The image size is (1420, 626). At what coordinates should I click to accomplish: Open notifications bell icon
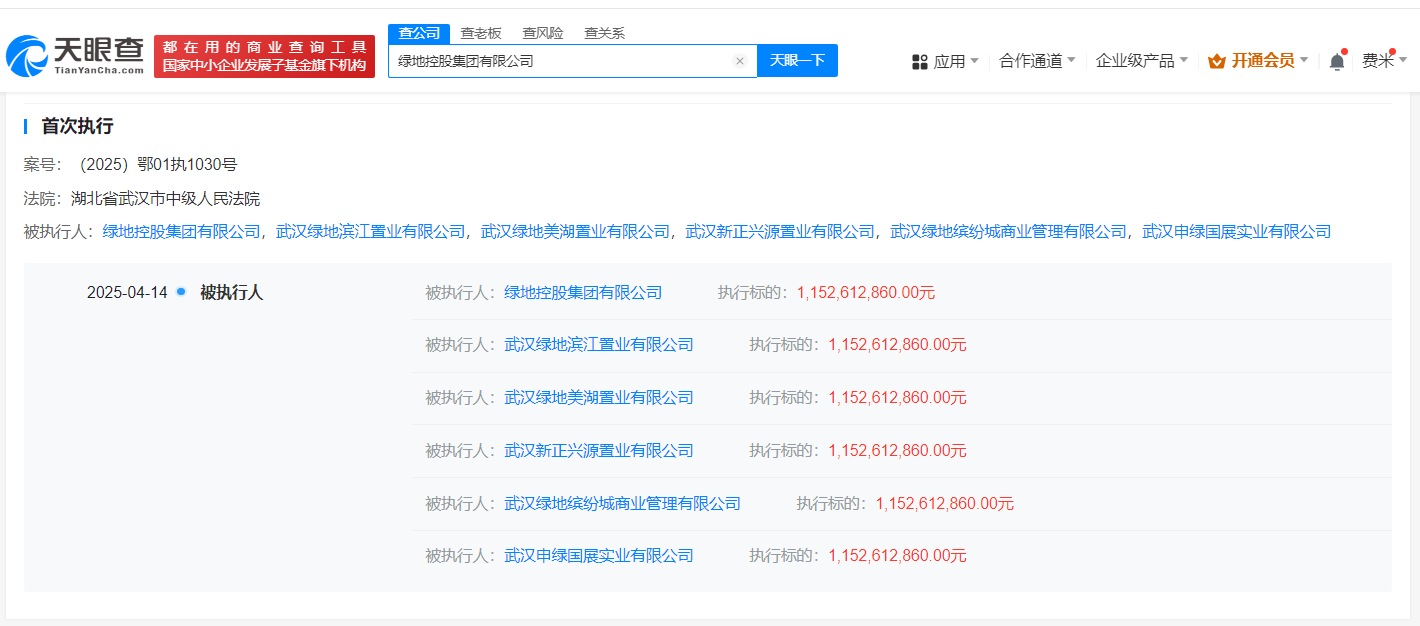tap(1337, 61)
